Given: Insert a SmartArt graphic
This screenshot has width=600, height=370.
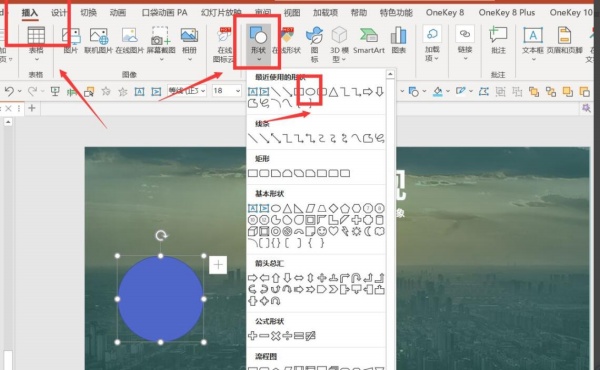Looking at the screenshot, I should pyautogui.click(x=368, y=41).
